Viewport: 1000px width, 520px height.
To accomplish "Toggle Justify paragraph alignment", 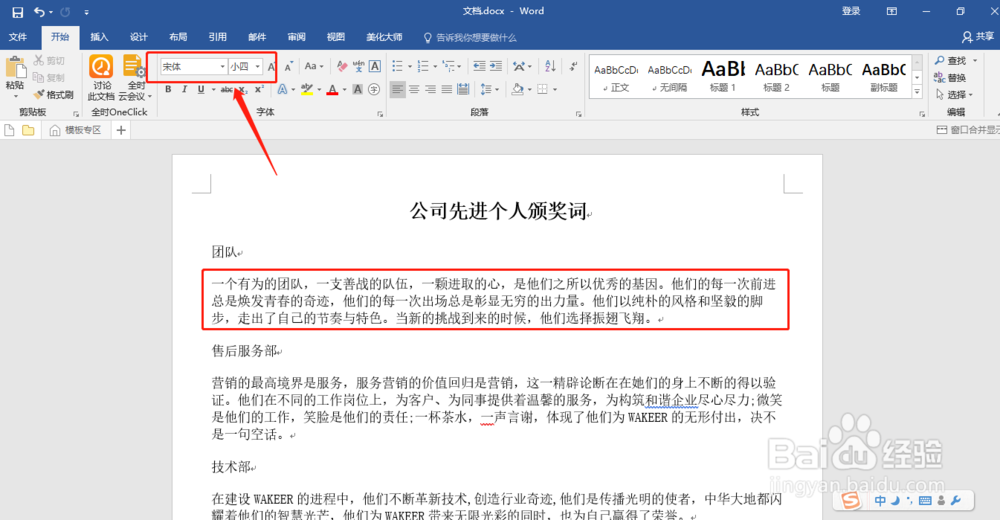I will pyautogui.click(x=446, y=89).
